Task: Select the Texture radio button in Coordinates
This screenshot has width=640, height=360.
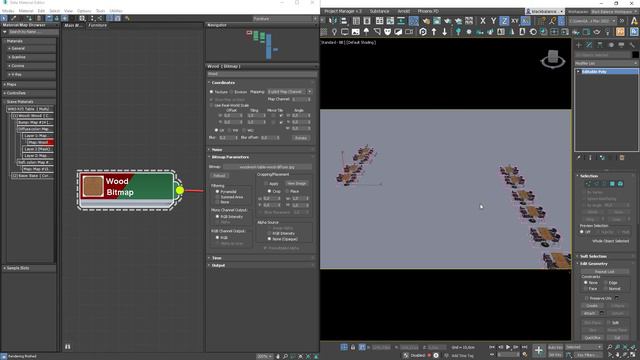Action: [211, 92]
